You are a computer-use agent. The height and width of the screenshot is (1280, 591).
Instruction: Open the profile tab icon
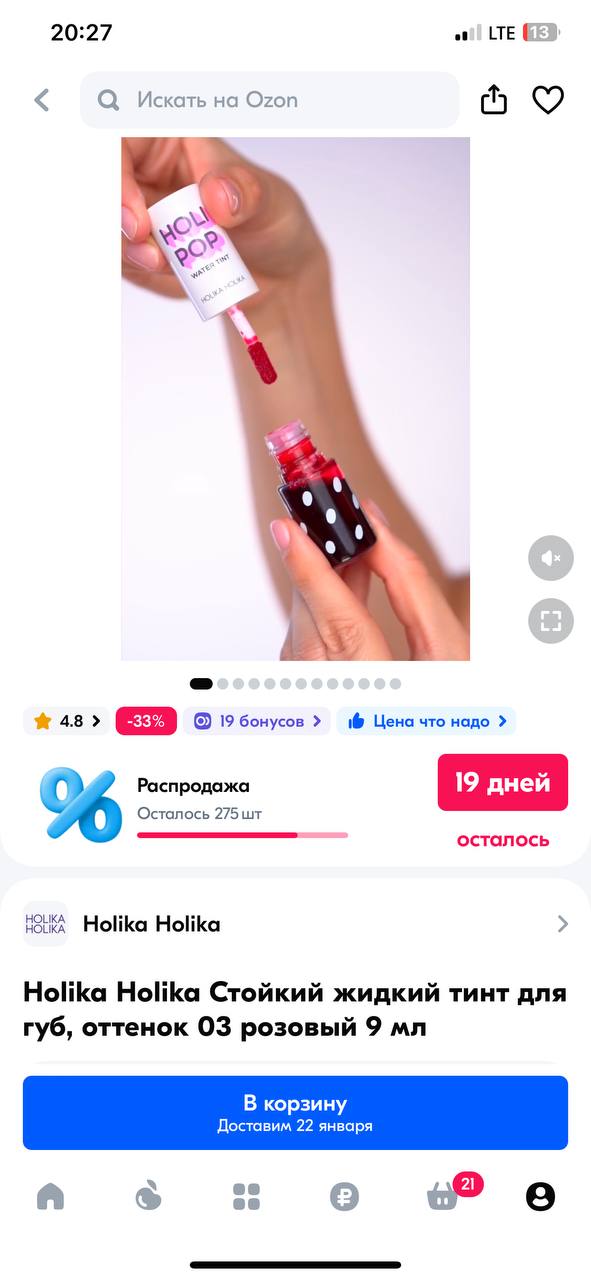[x=540, y=1196]
